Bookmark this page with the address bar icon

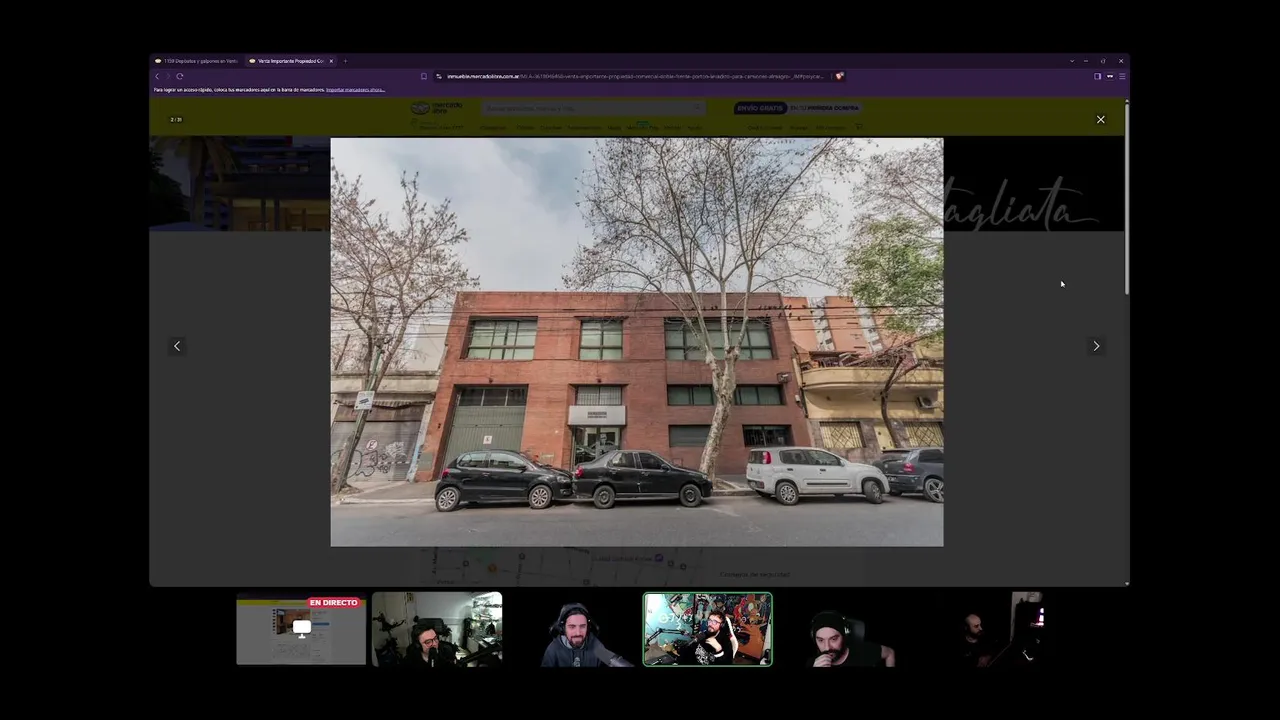coord(424,76)
